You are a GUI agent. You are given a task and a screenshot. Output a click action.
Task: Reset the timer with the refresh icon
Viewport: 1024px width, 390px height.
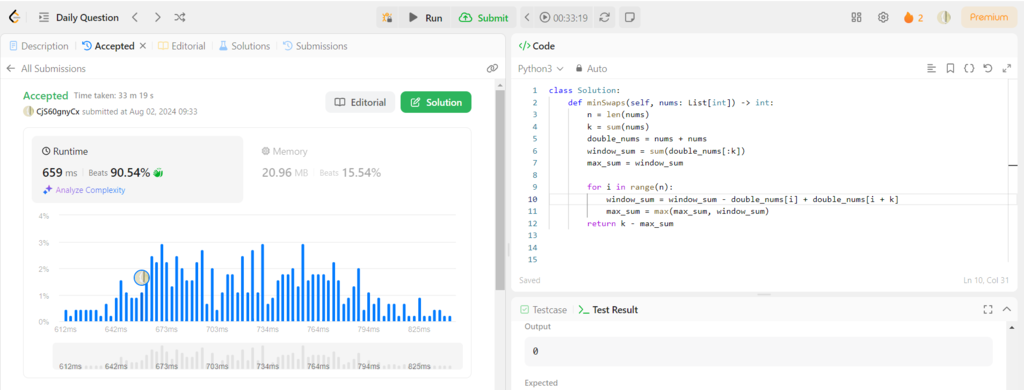tap(604, 18)
